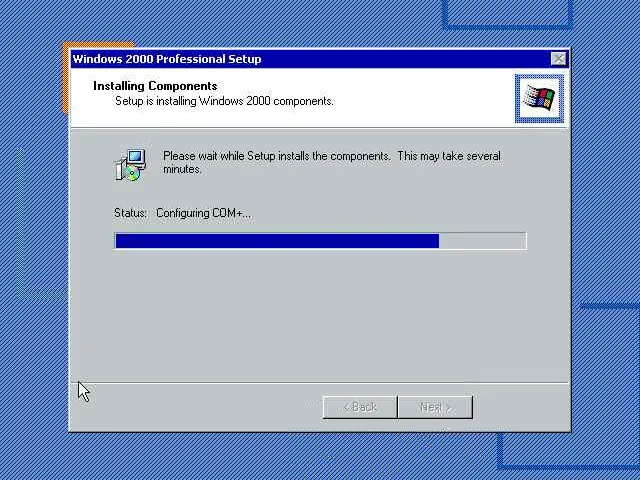
Task: Click the Windows flag logo in header
Action: 539,98
